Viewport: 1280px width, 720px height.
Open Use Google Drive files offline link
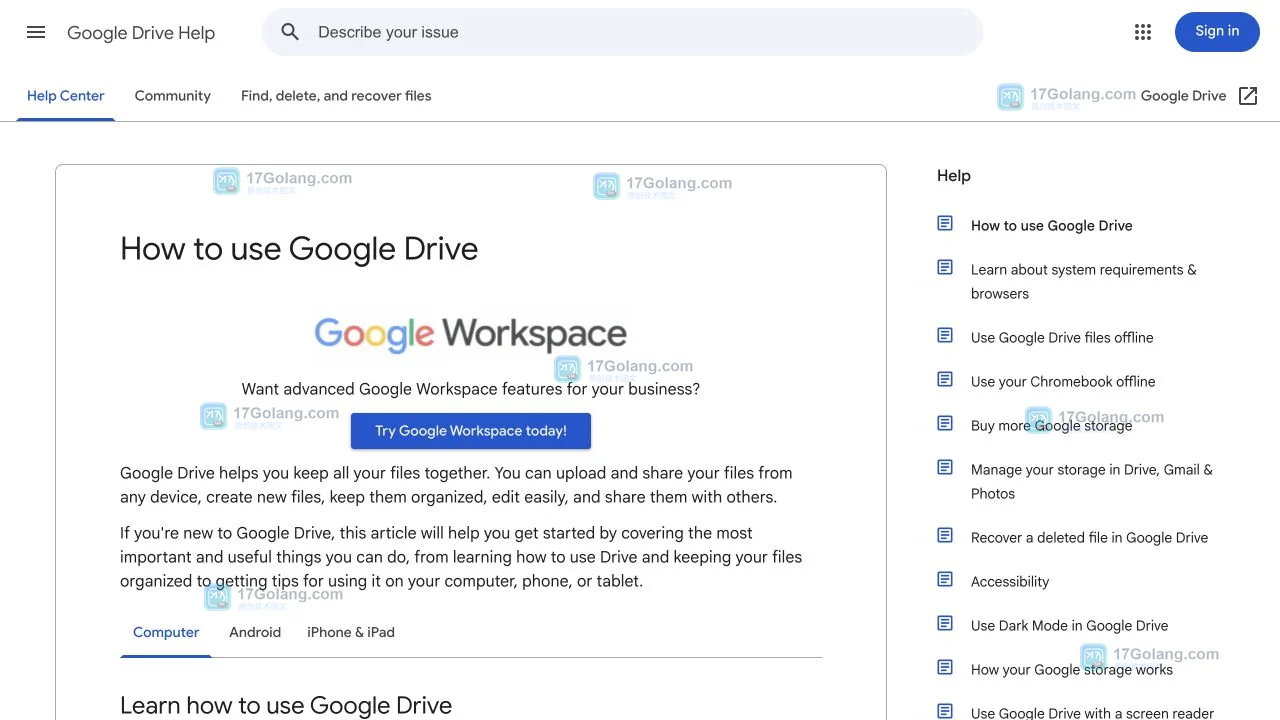(1062, 338)
